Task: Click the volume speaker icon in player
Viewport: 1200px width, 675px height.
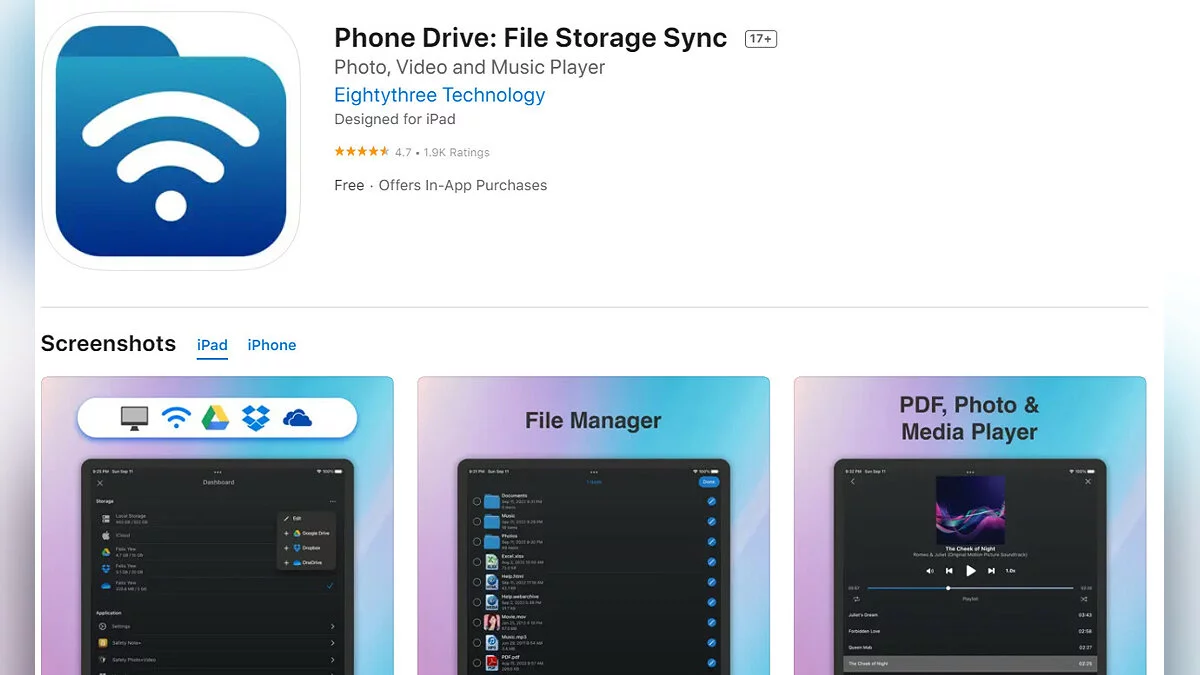Action: [930, 571]
